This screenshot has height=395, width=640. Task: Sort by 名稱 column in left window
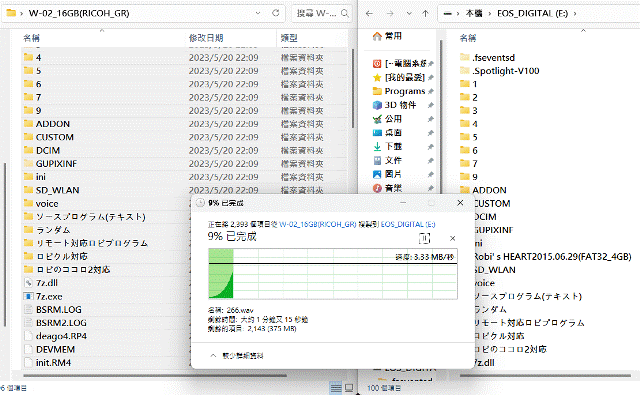point(31,38)
